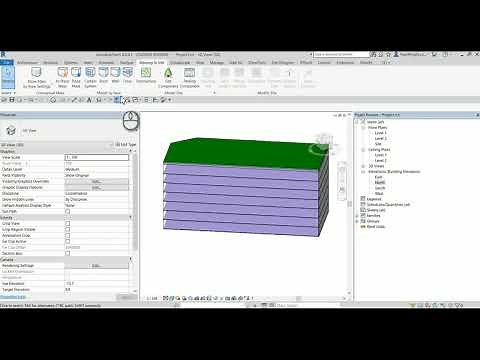This screenshot has width=480, height=360.
Task: Click the Apply button in Properties
Action: [x=126, y=297]
